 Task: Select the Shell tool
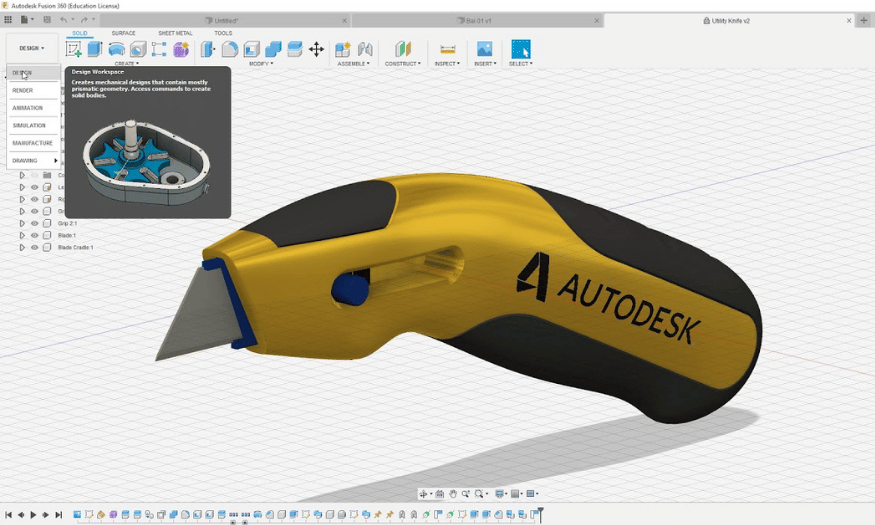251,49
